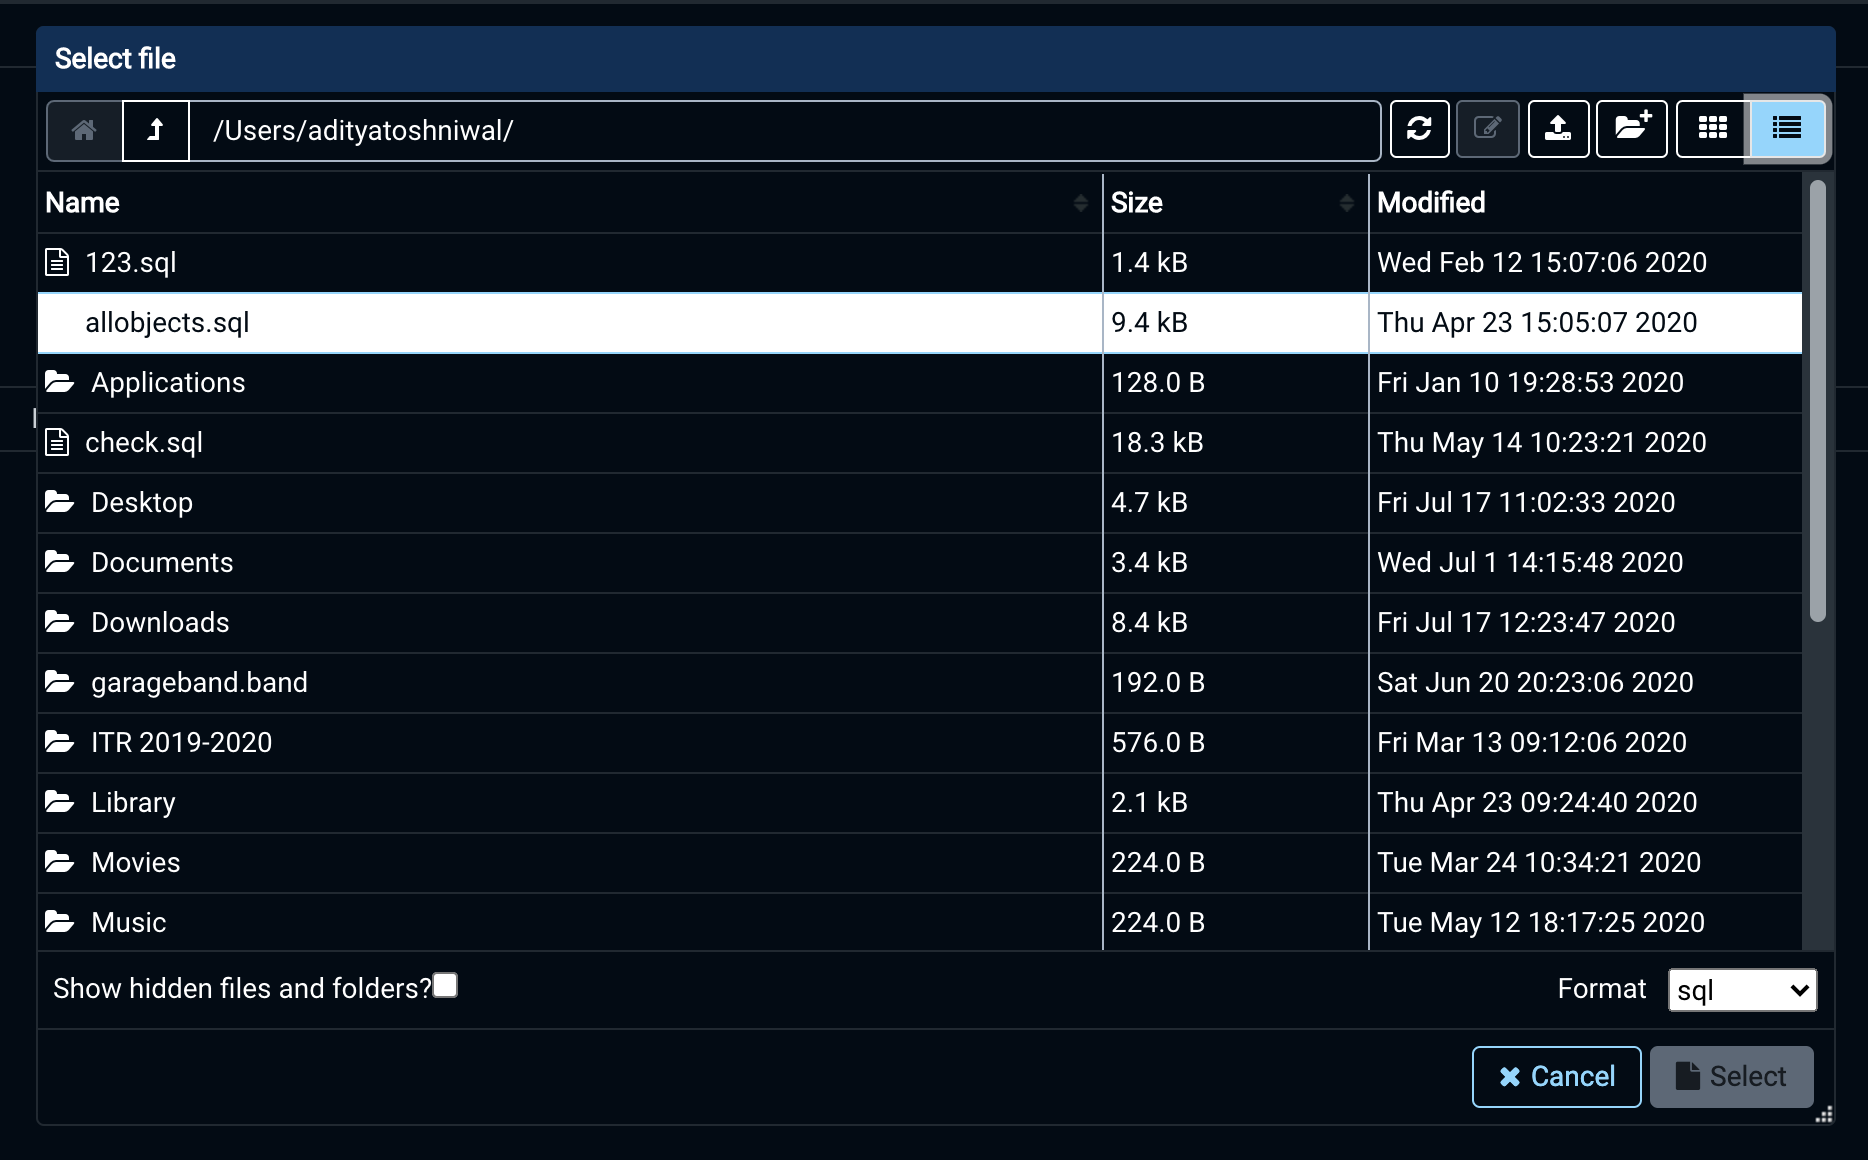Click the rename file icon
1868x1160 pixels.
pos(1487,129)
